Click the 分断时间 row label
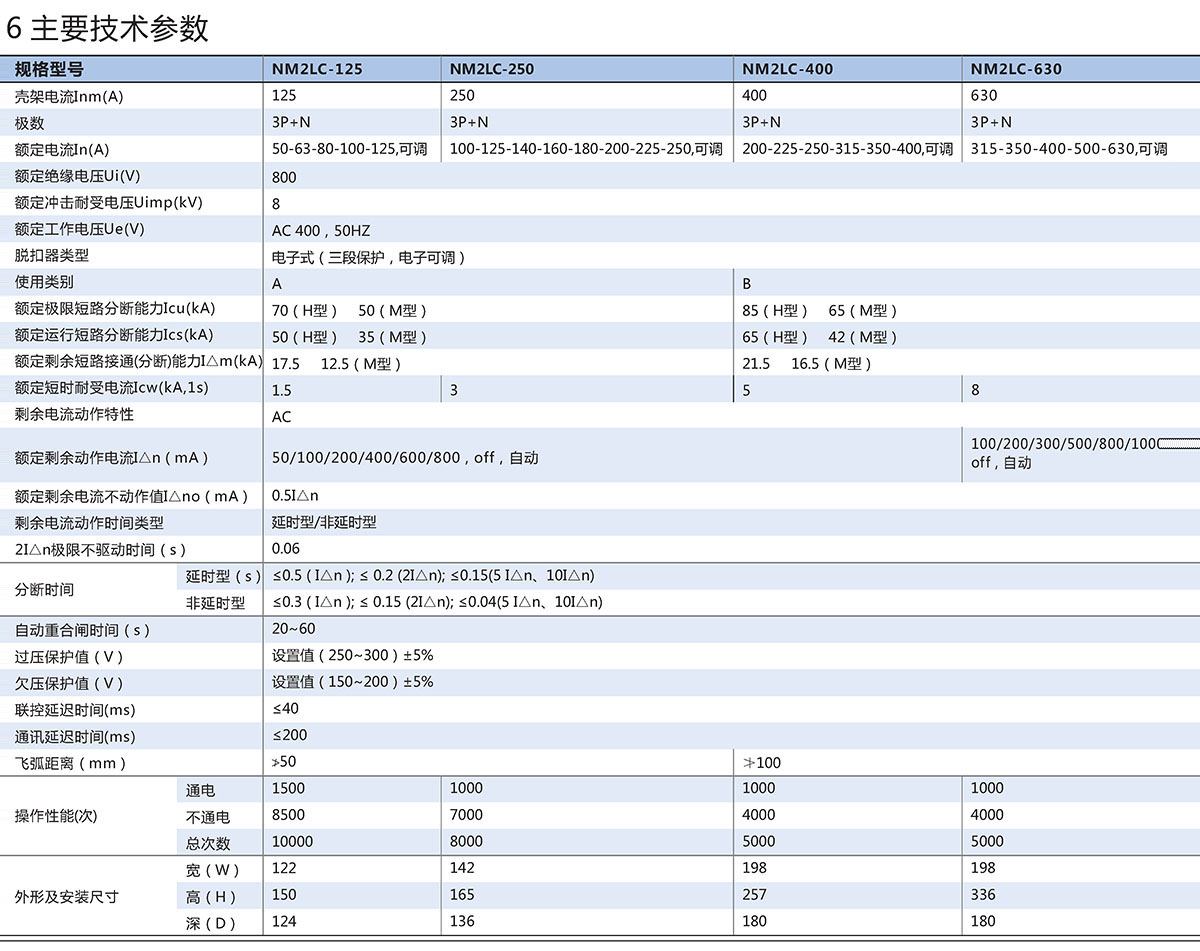 [44, 589]
